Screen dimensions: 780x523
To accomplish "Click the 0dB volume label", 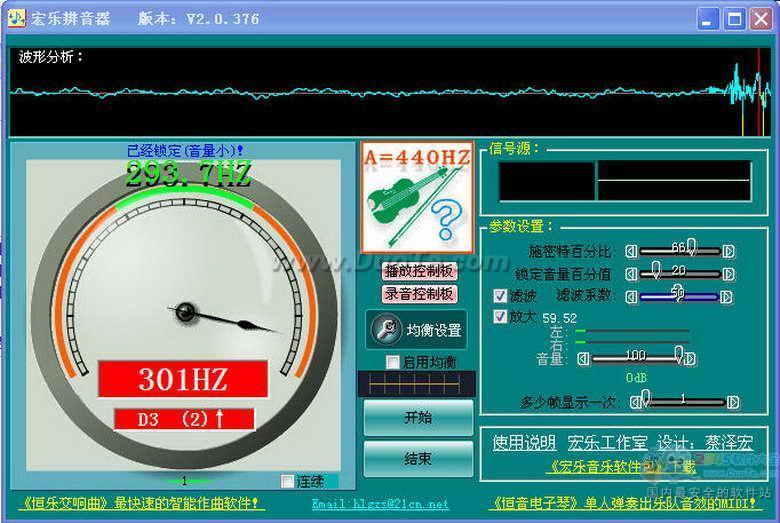I will click(636, 378).
